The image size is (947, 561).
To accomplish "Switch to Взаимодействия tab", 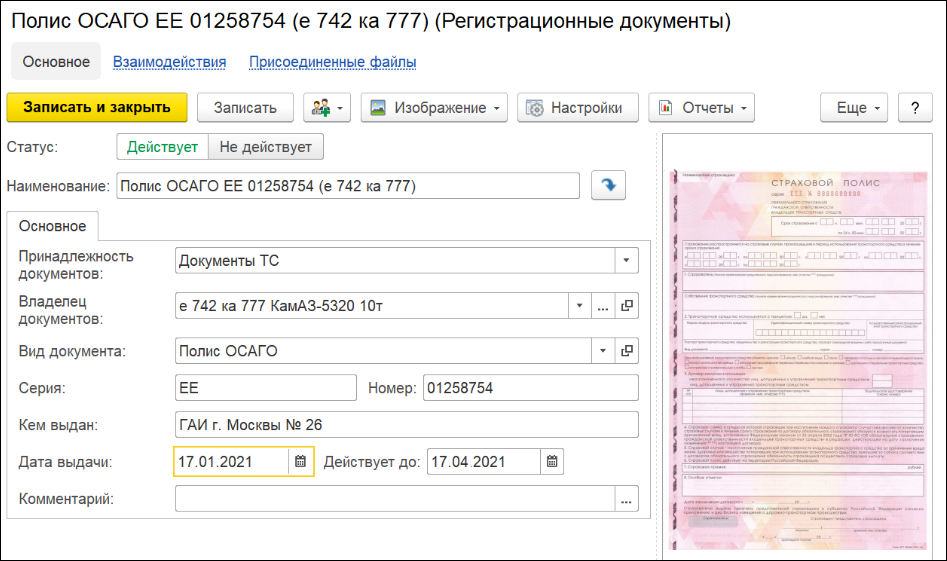I will pyautogui.click(x=169, y=62).
